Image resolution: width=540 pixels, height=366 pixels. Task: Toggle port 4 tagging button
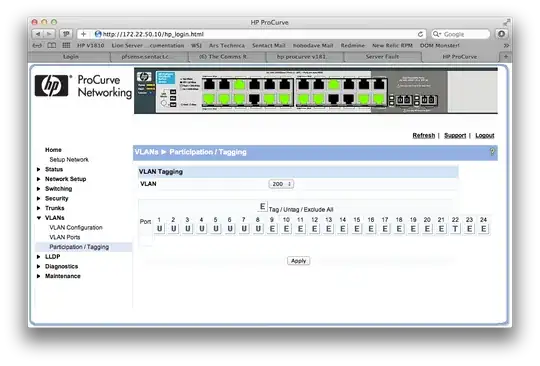[x=201, y=229]
